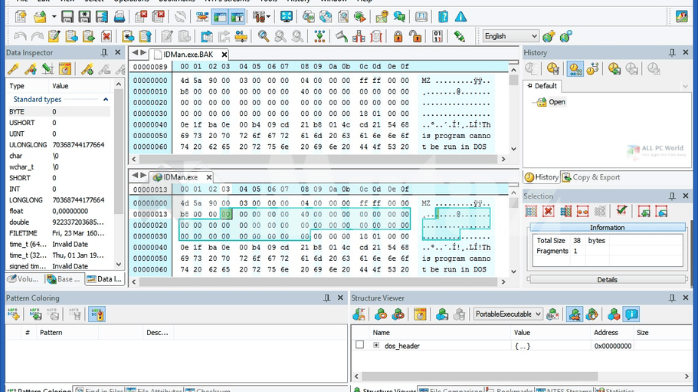Screen dimensions: 698x392
Task: Open the tools settings dropdown icon
Action: 261,17
